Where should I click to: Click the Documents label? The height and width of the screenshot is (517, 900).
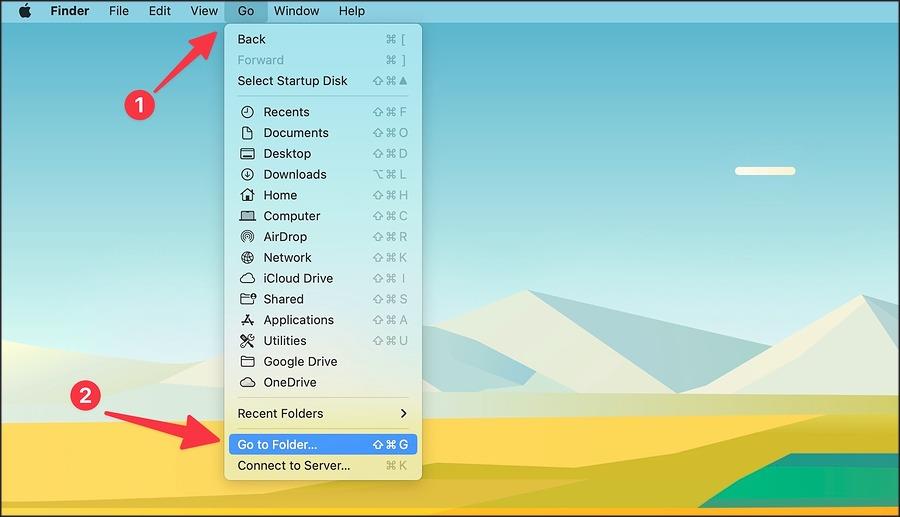click(296, 133)
